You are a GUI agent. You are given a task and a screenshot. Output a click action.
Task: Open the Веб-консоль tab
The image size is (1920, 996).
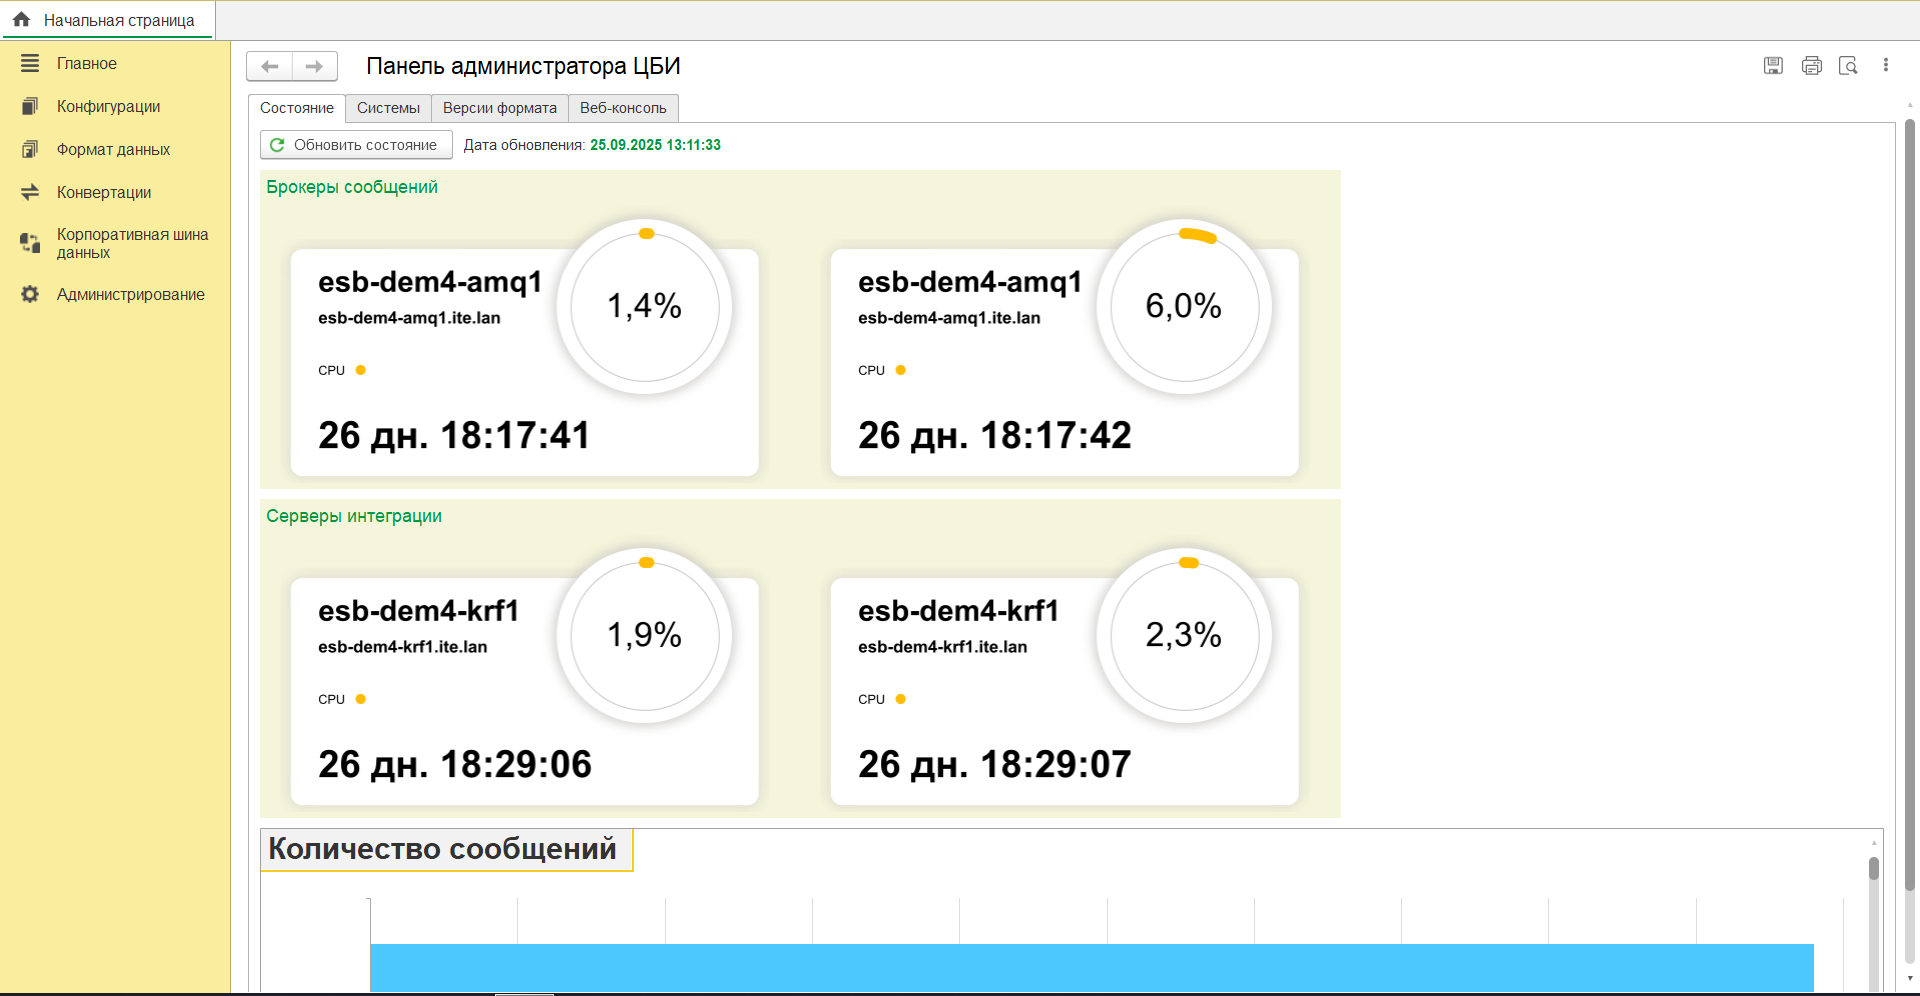[623, 108]
